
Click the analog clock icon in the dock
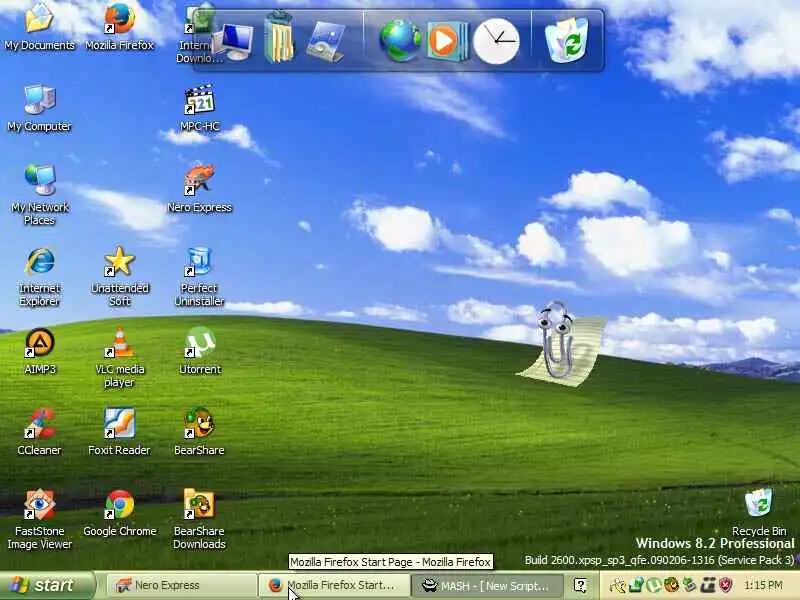[496, 41]
